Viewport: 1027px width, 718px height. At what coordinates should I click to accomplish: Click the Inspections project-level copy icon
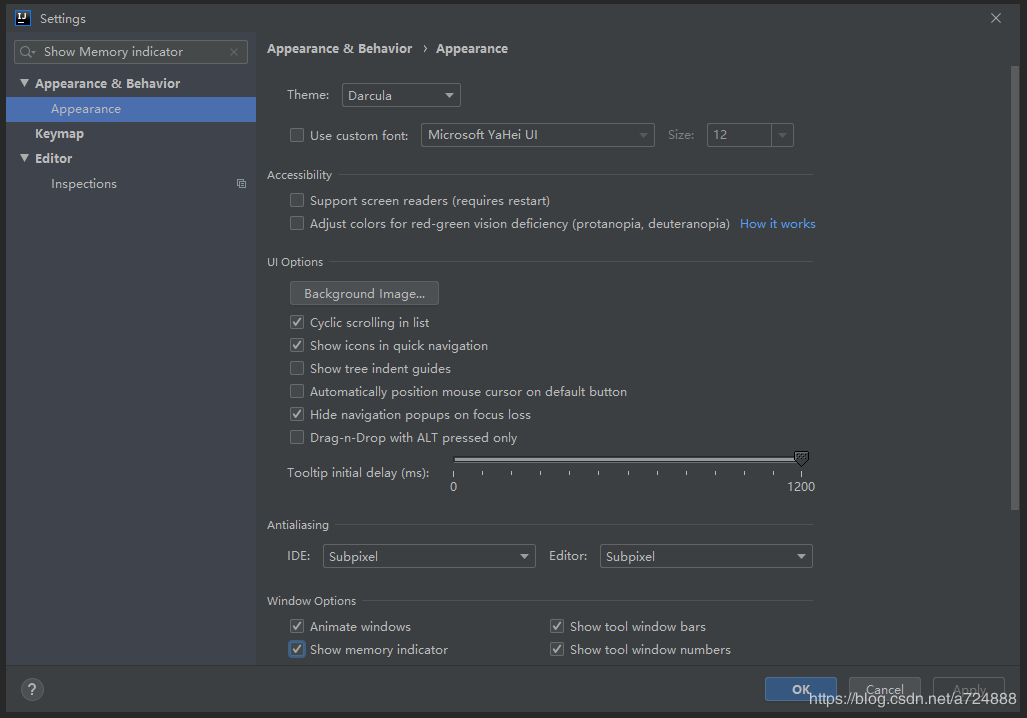(241, 184)
